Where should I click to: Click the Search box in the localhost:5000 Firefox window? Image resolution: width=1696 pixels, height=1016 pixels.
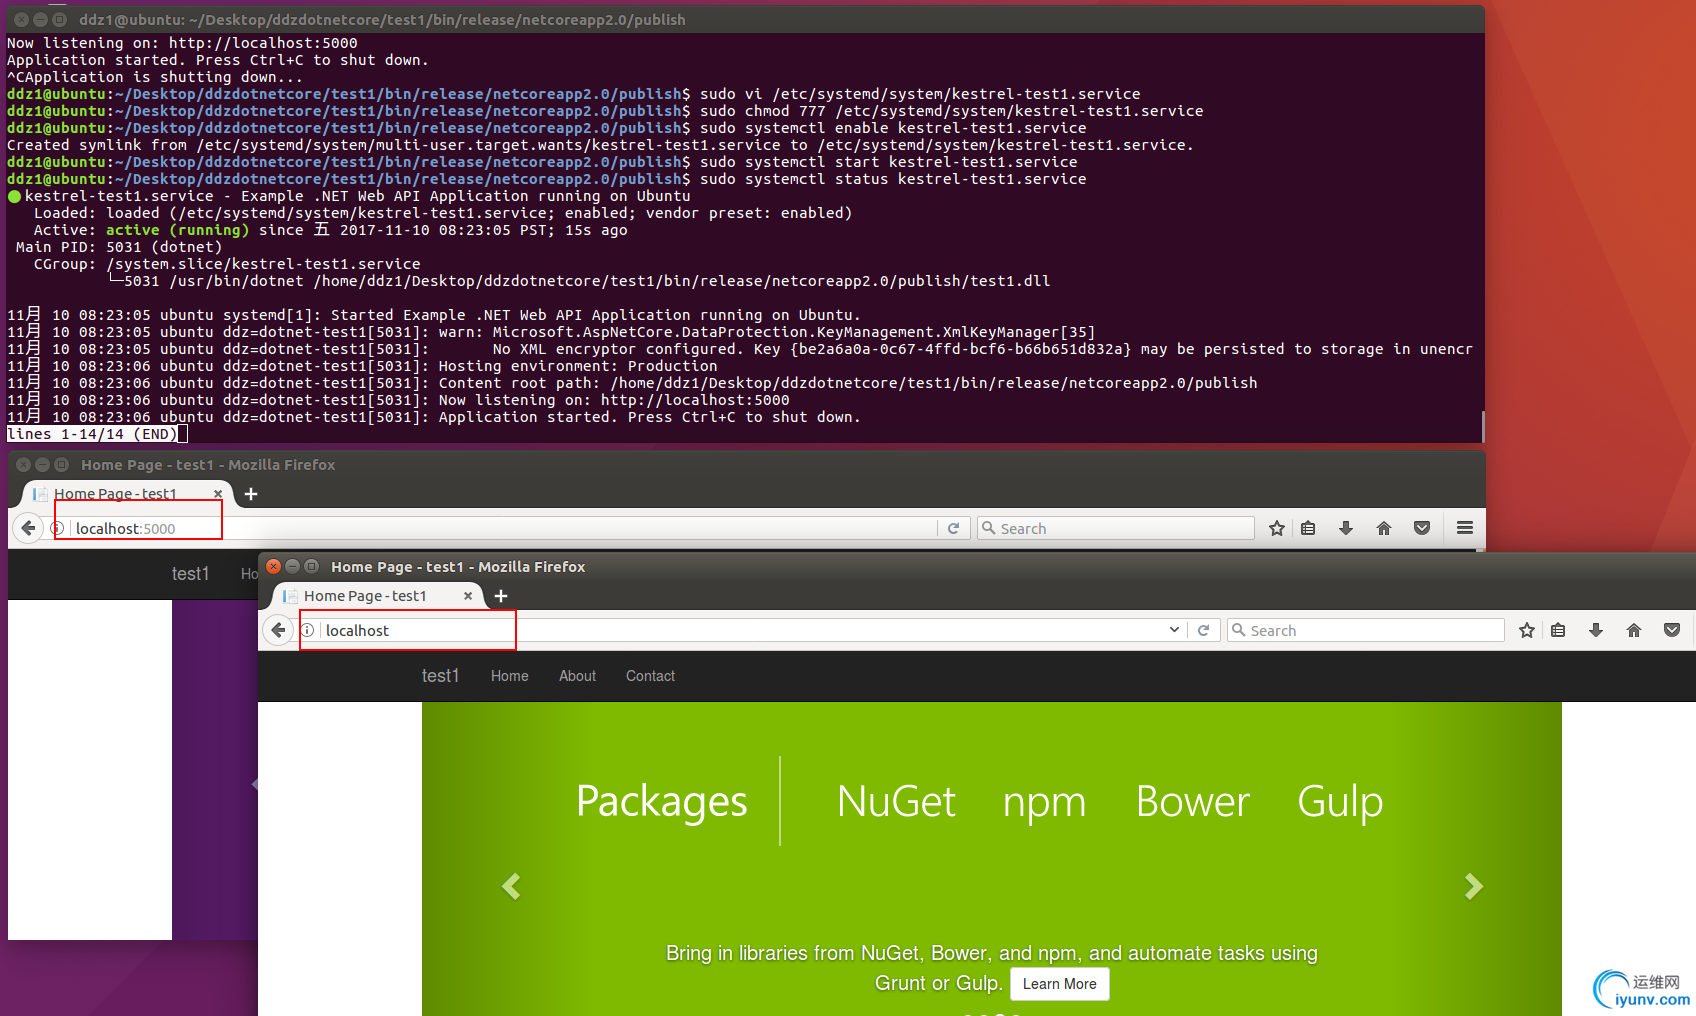tap(1115, 528)
